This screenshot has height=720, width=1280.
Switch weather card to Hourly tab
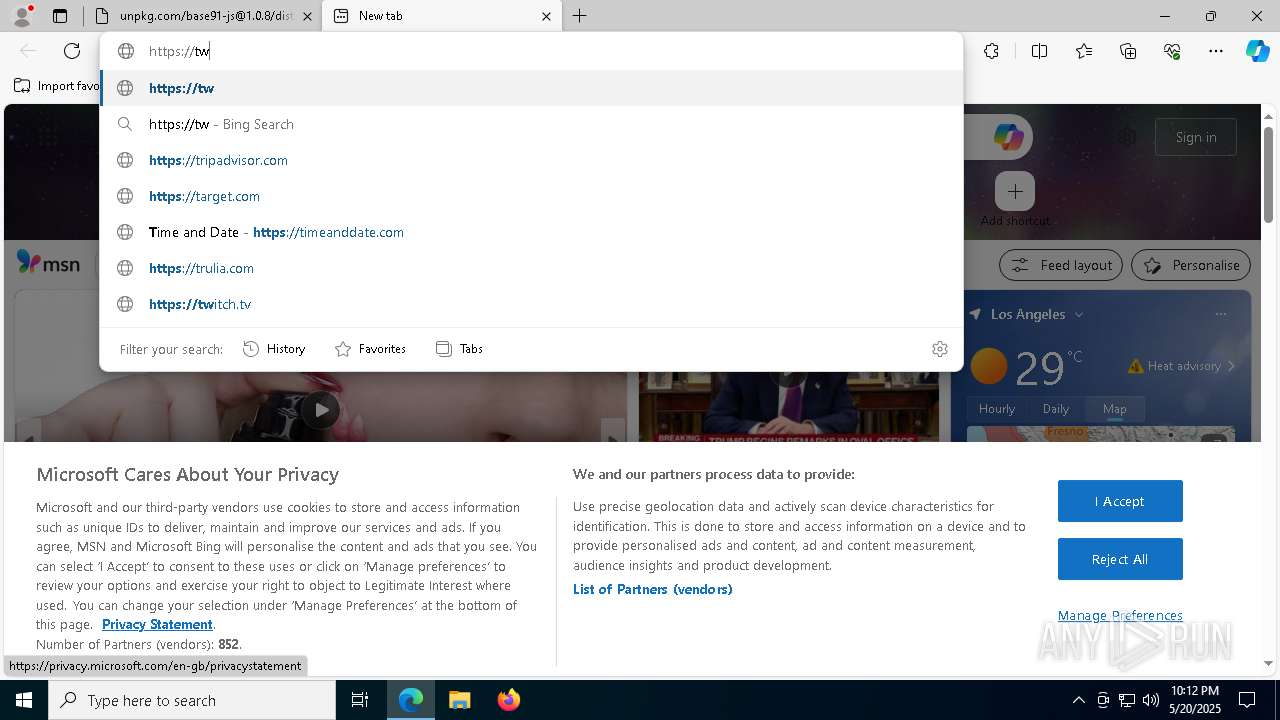click(997, 409)
